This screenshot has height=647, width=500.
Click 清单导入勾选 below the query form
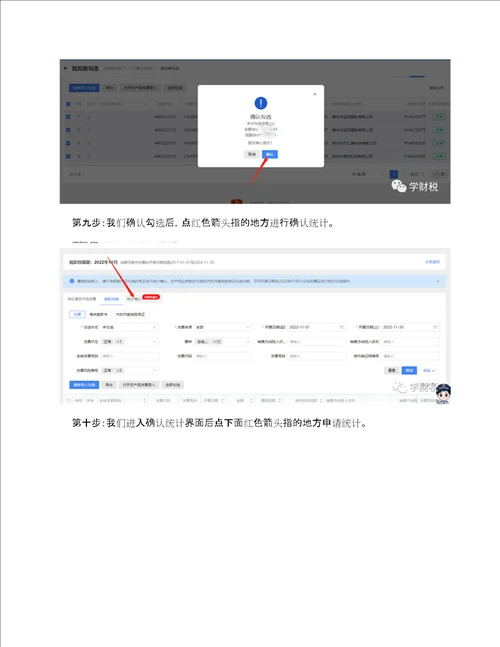tap(84, 385)
